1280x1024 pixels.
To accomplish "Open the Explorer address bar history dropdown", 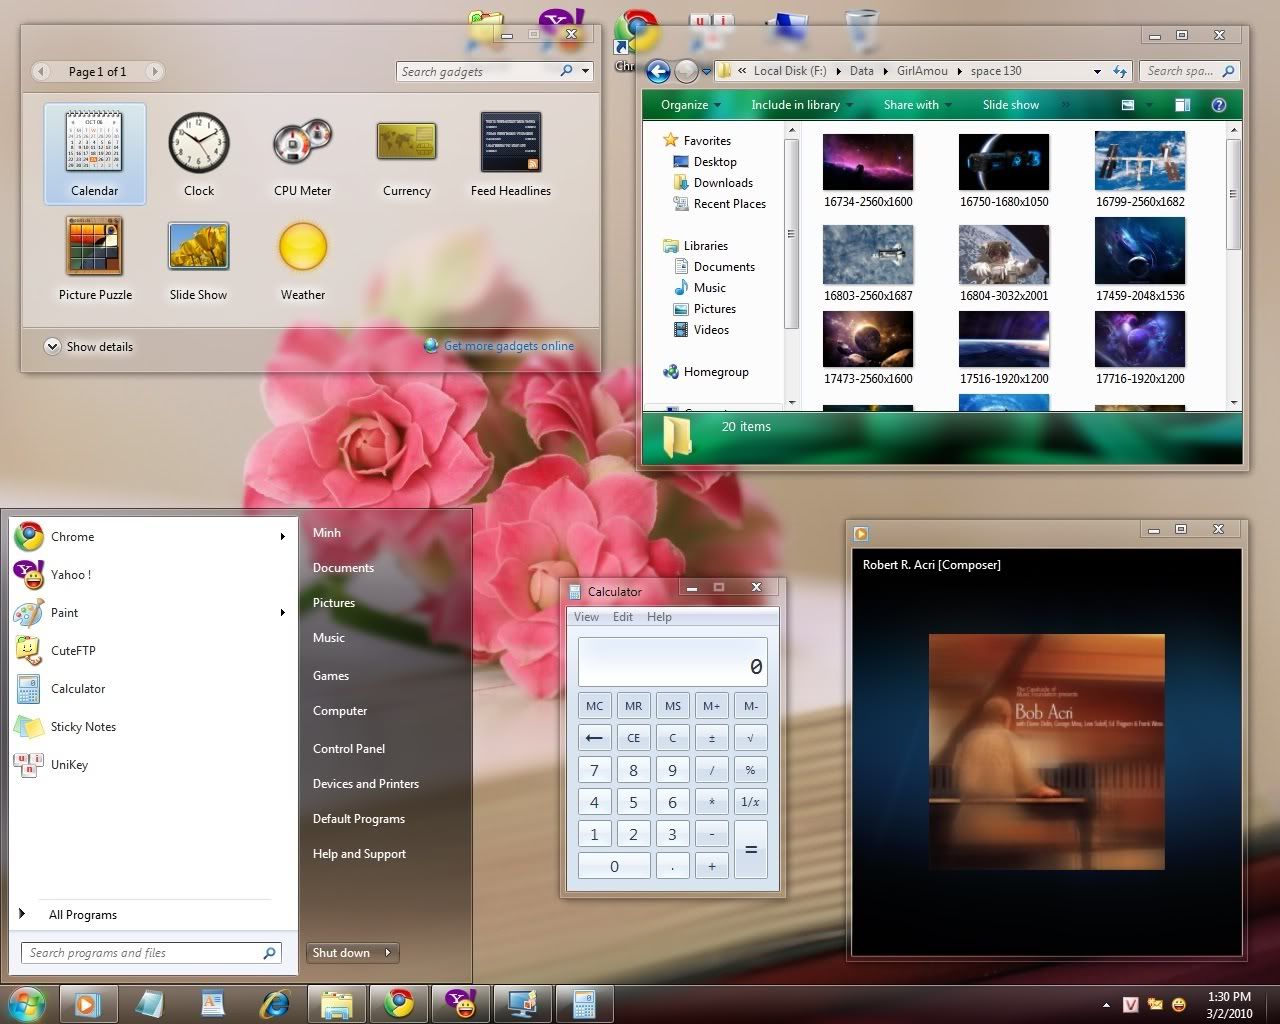I will pos(1097,72).
